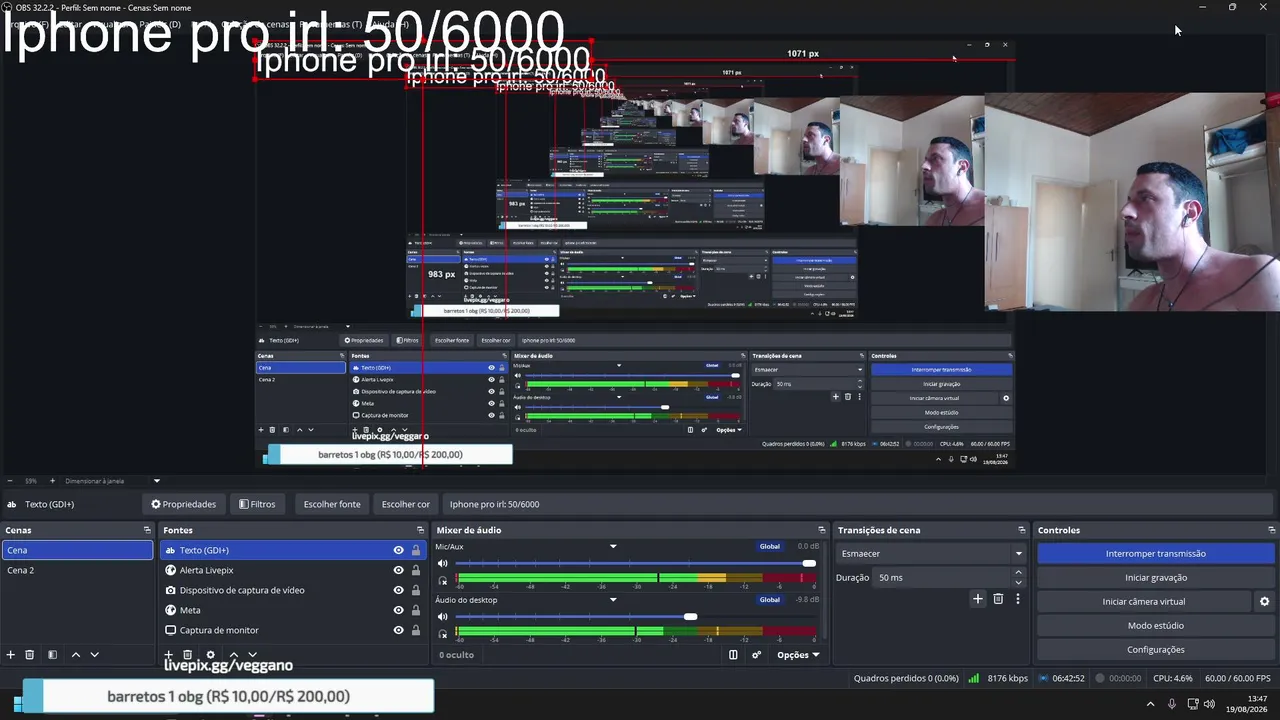This screenshot has width=1280, height=720.
Task: Open scene filters icon in Cenas toolbar
Action: click(52, 655)
